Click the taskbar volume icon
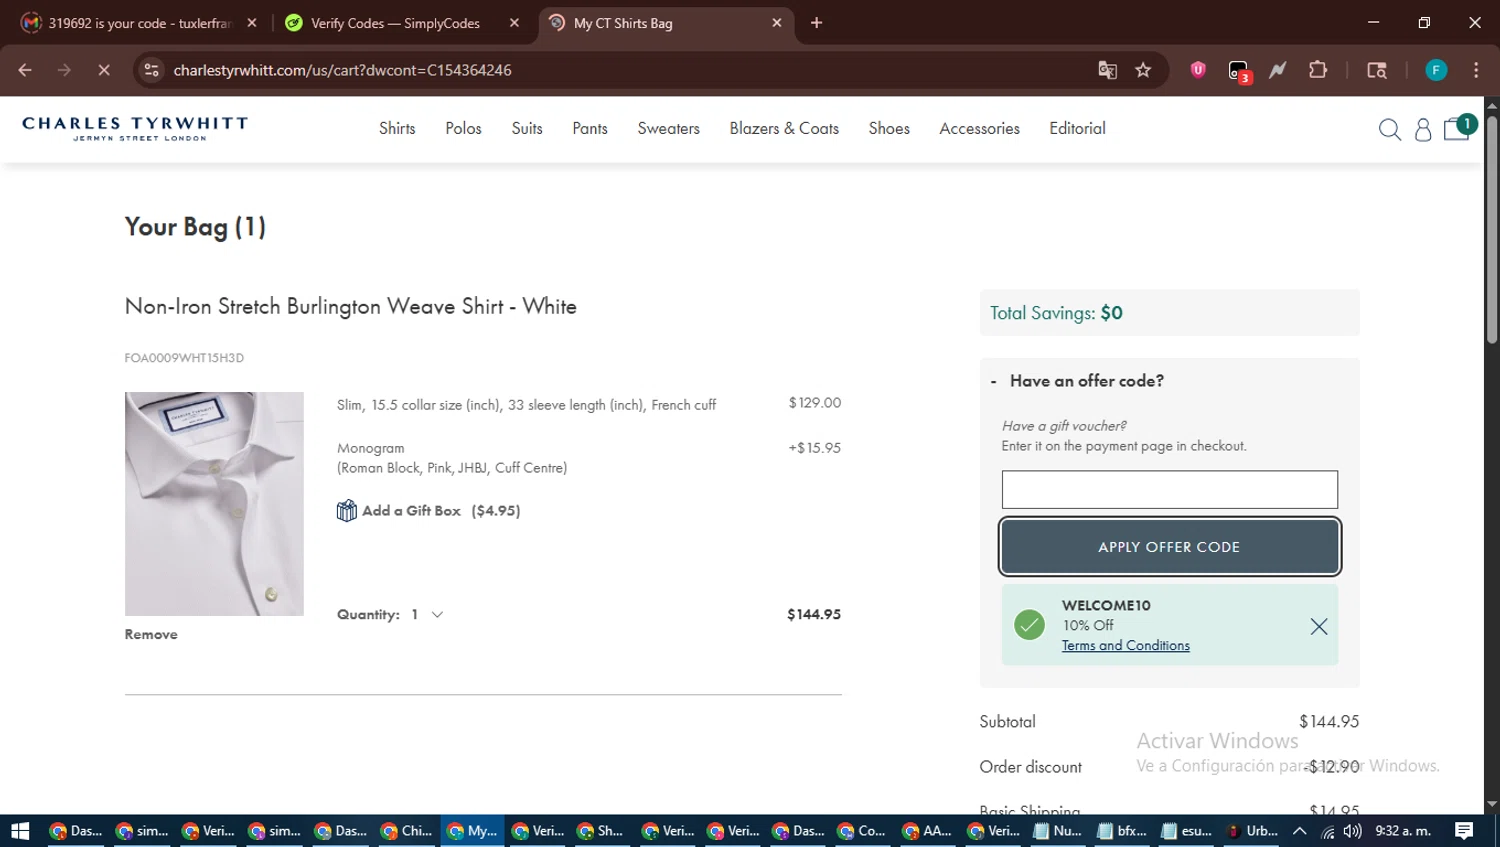Screen dimensions: 1500x847 [x=1353, y=831]
